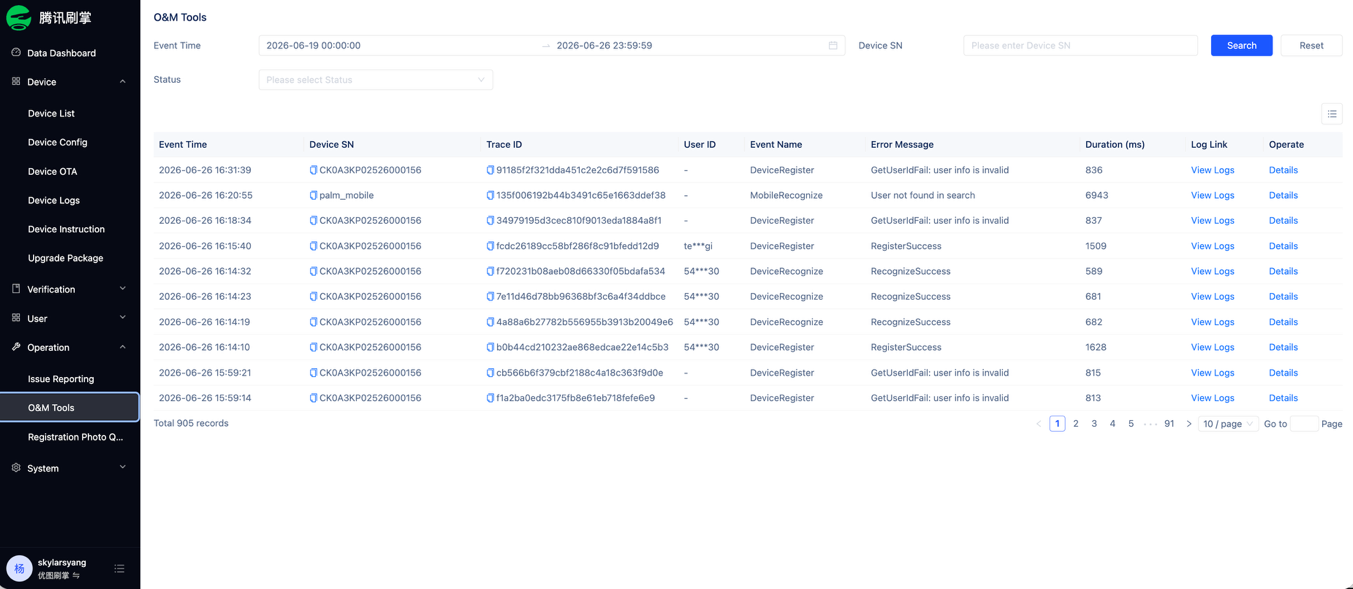The height and width of the screenshot is (589, 1353).
Task: Collapse the Device sidebar menu
Action: [x=70, y=82]
